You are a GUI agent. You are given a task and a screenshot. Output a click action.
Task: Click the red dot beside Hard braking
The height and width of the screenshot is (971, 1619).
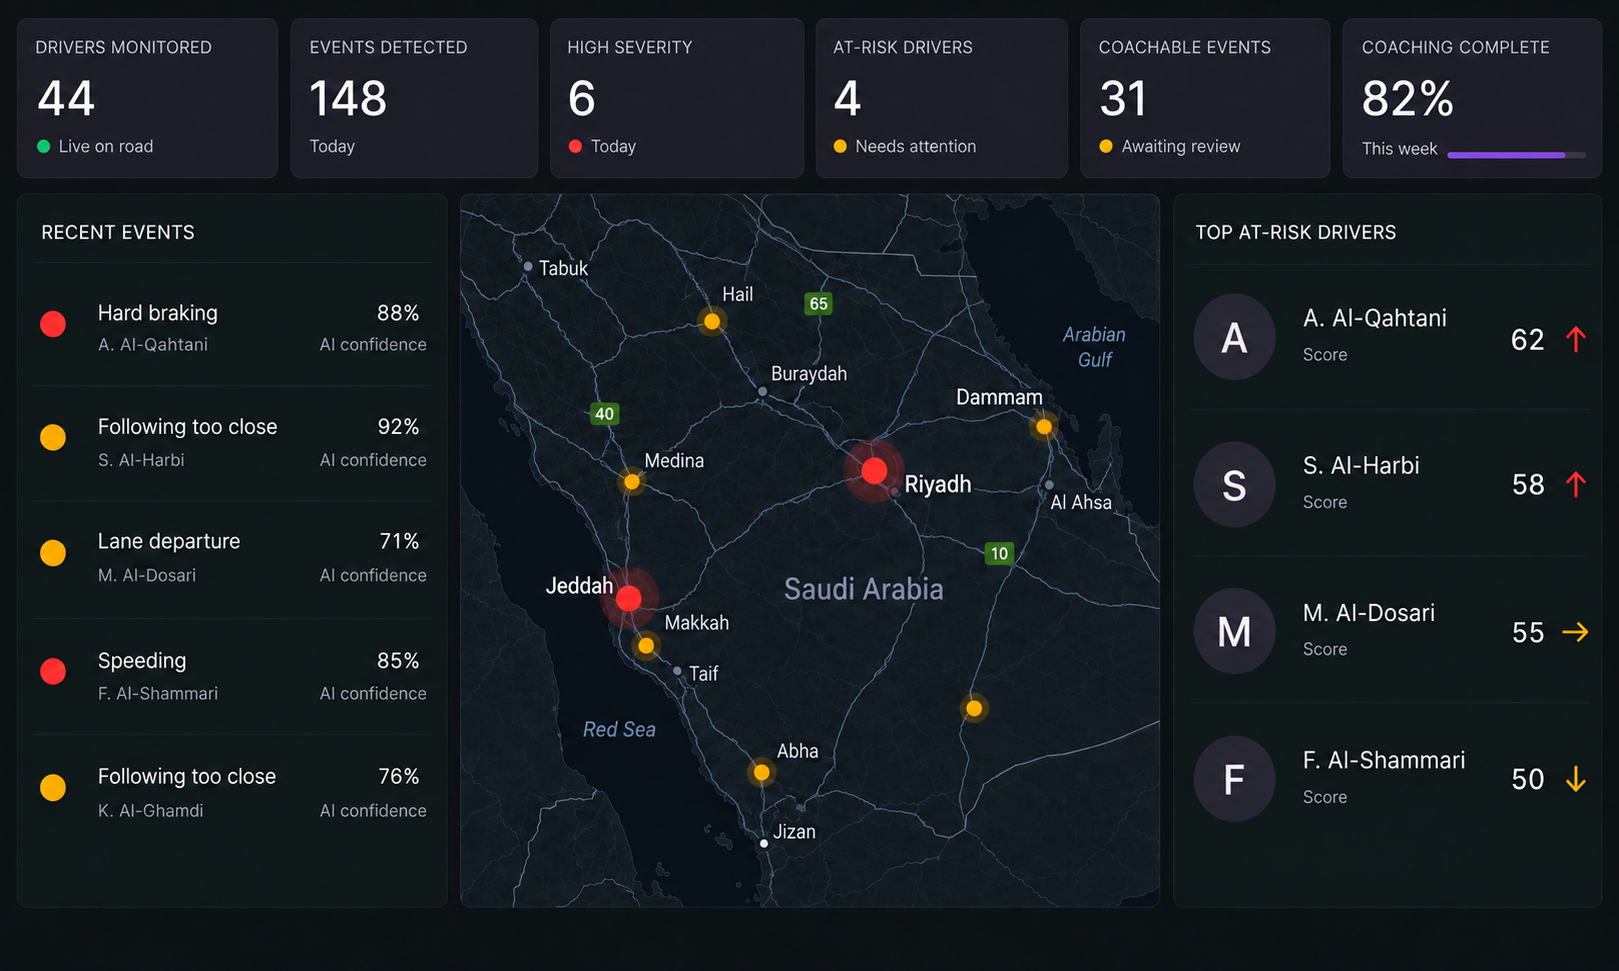pyautogui.click(x=53, y=324)
